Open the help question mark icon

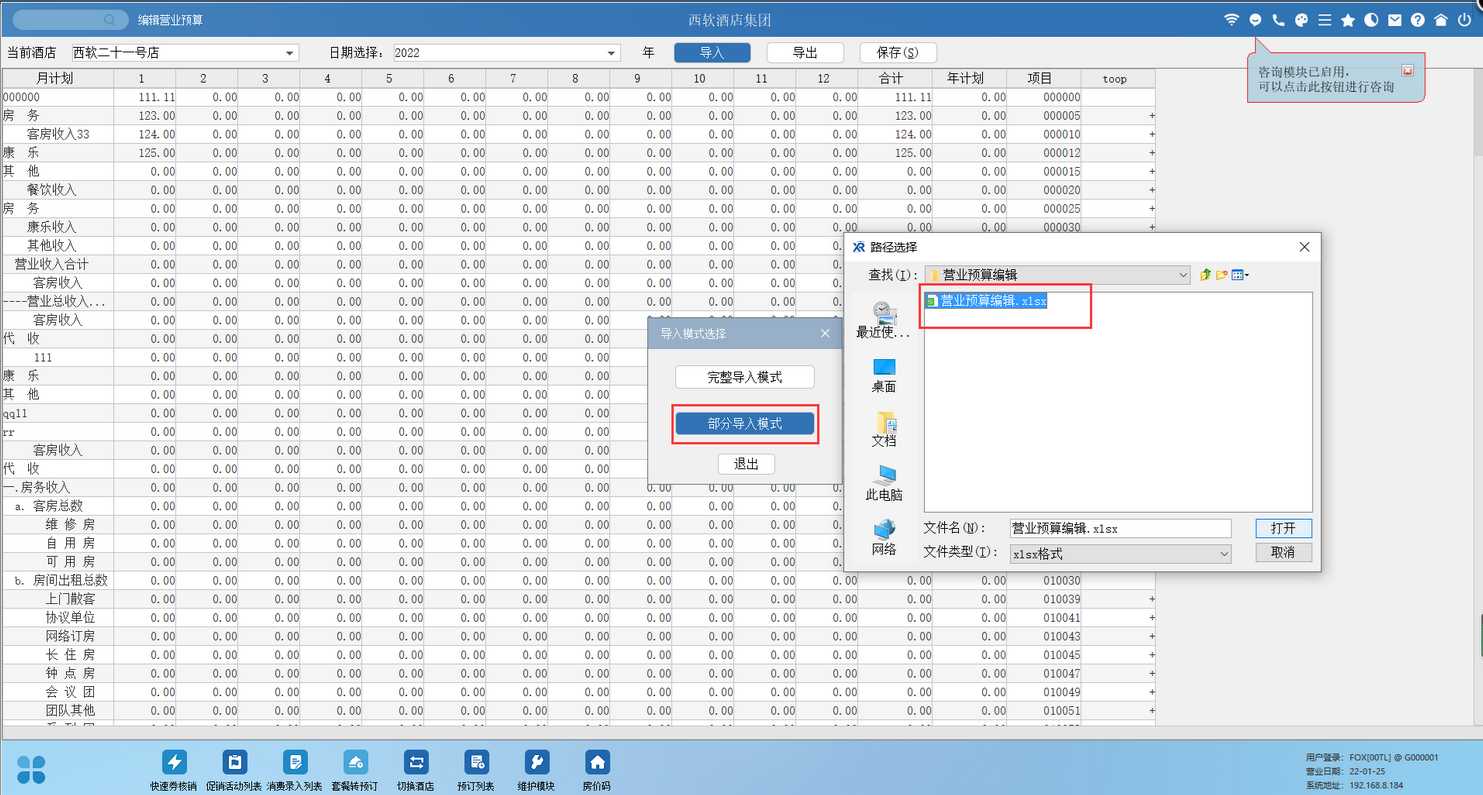coord(1417,20)
